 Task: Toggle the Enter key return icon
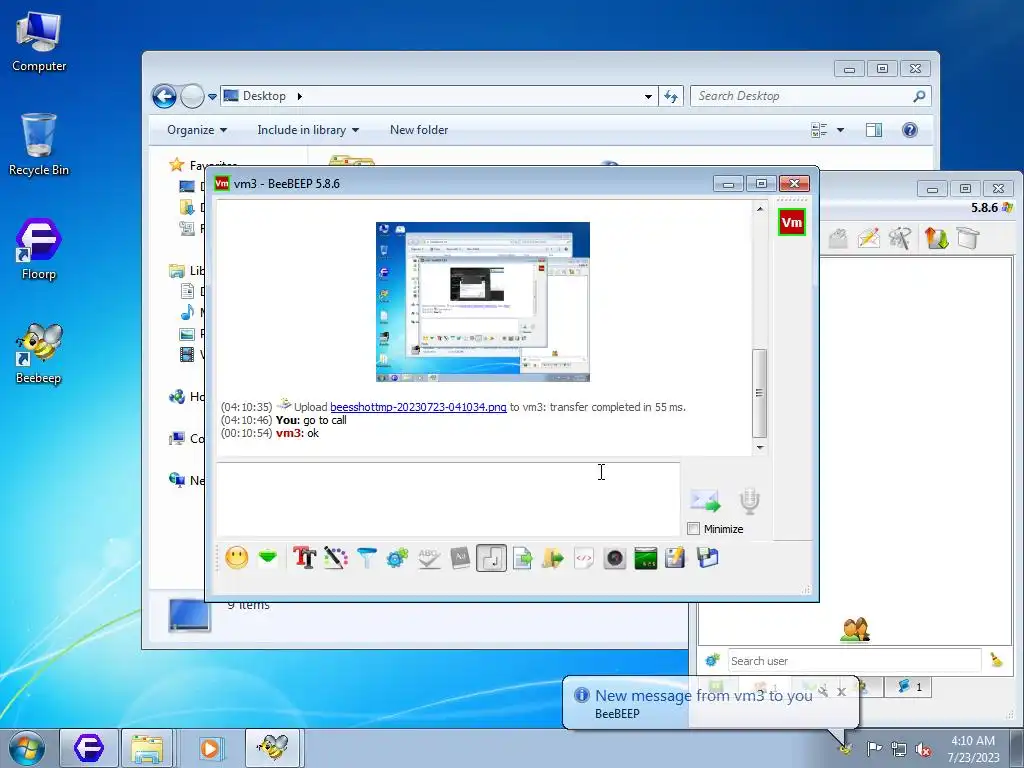pos(491,558)
